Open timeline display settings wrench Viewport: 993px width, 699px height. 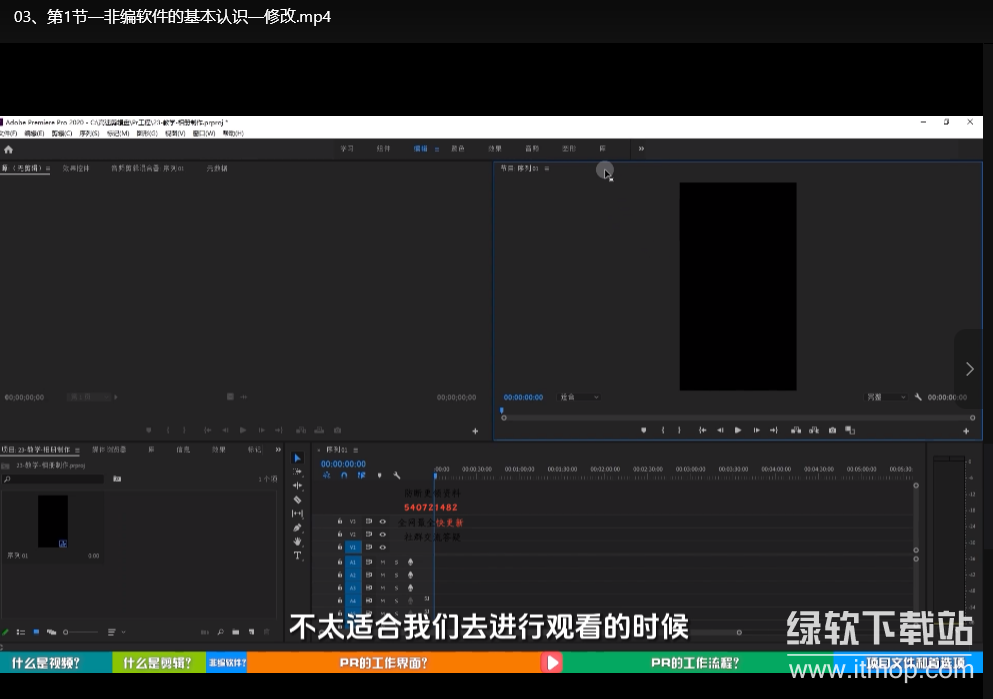pos(396,475)
